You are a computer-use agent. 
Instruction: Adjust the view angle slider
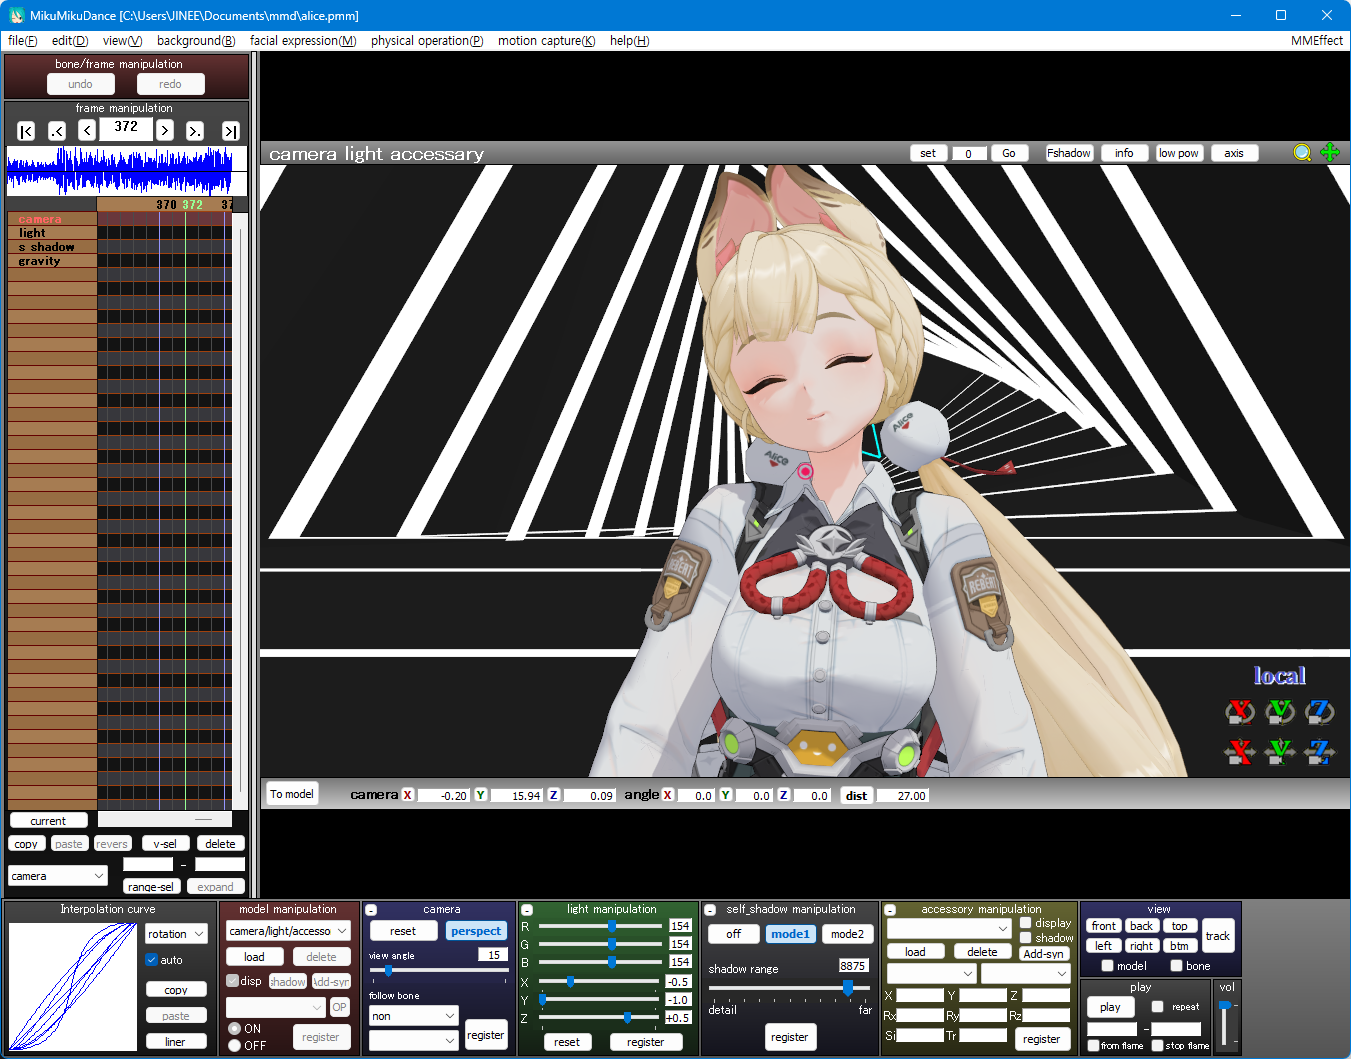tap(439, 970)
